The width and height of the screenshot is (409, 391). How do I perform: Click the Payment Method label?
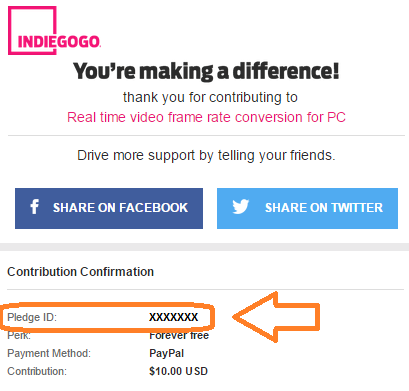[x=49, y=353]
